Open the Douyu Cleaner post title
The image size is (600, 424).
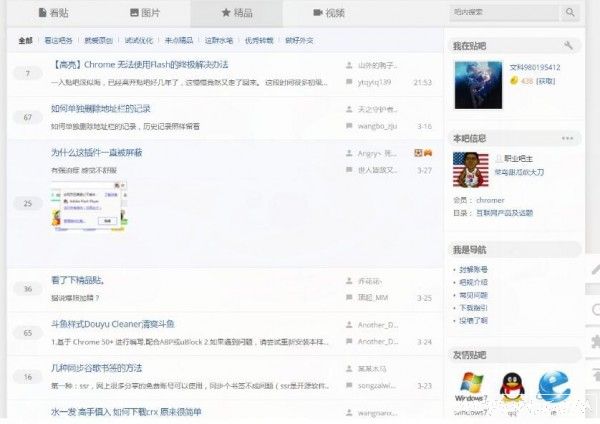112,324
